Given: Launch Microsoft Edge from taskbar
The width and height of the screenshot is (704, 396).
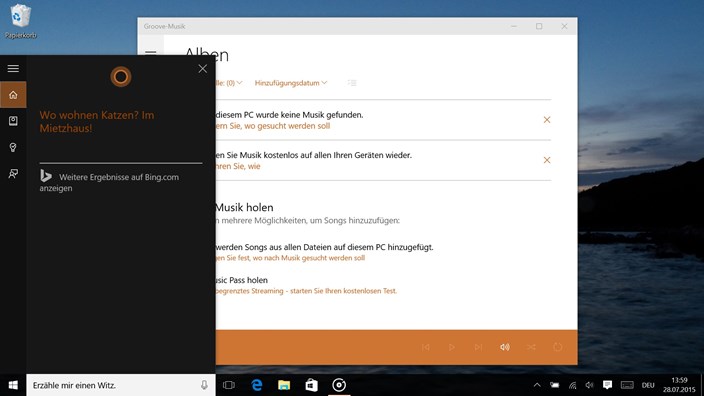Looking at the screenshot, I should (257, 385).
